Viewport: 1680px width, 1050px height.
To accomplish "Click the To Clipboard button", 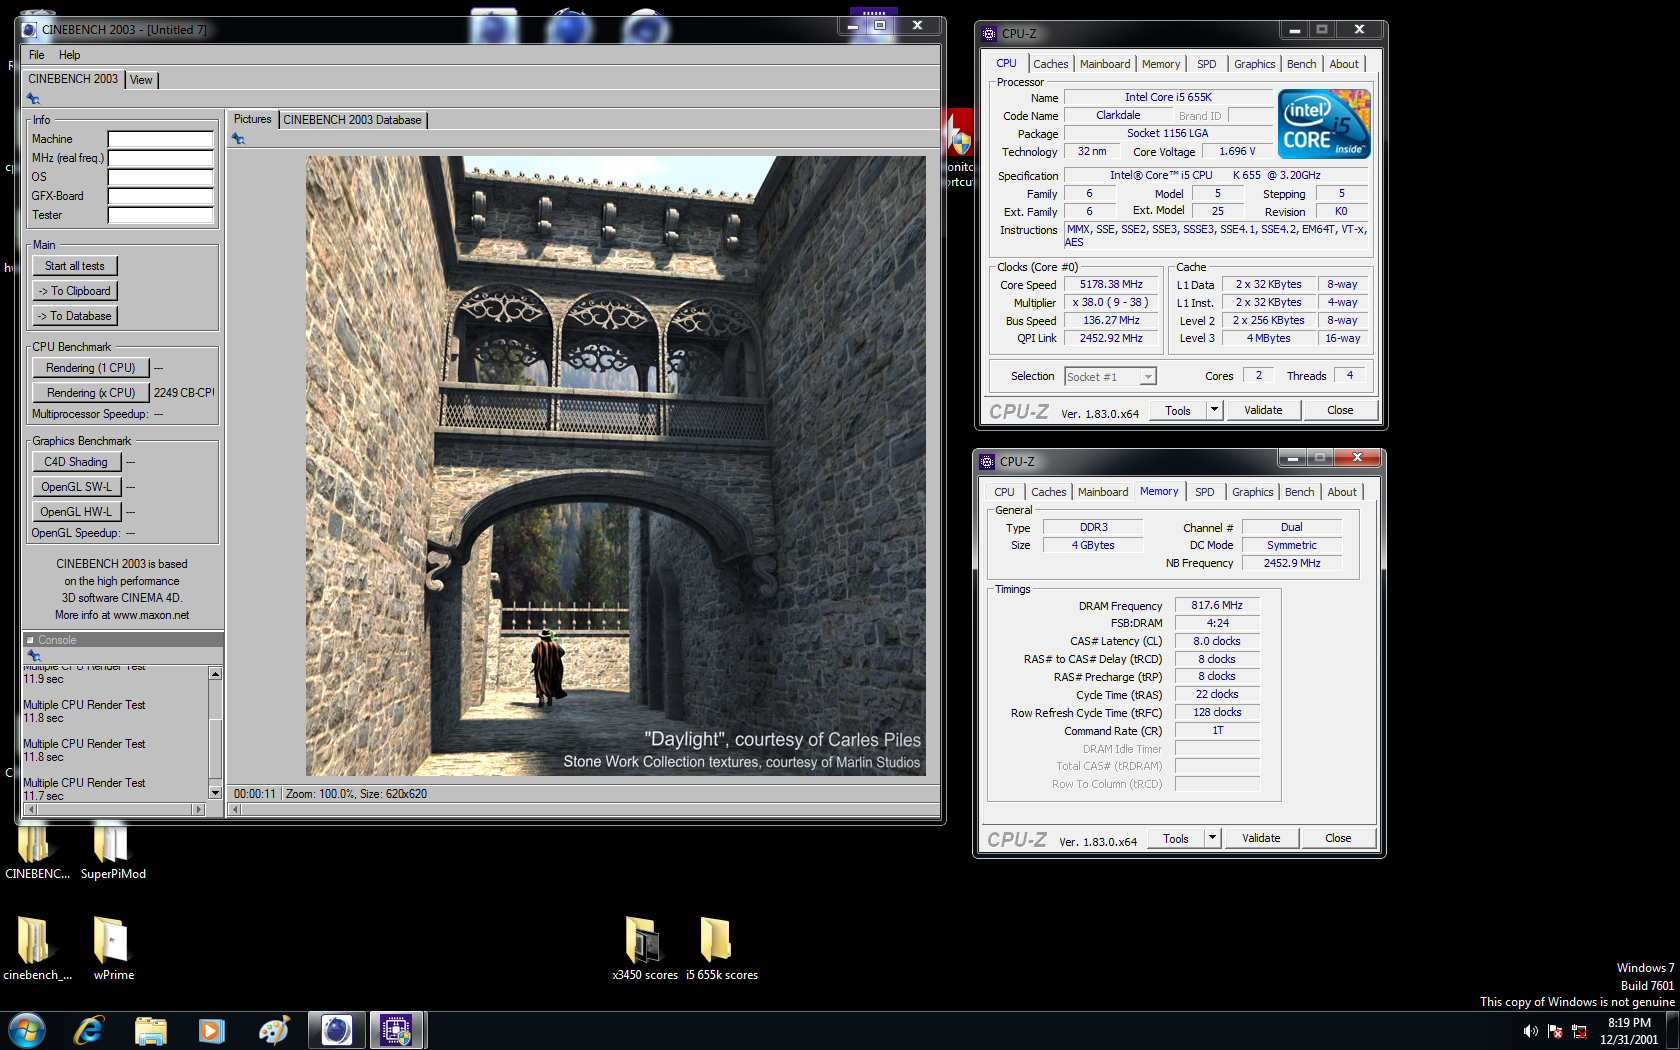I will point(75,291).
